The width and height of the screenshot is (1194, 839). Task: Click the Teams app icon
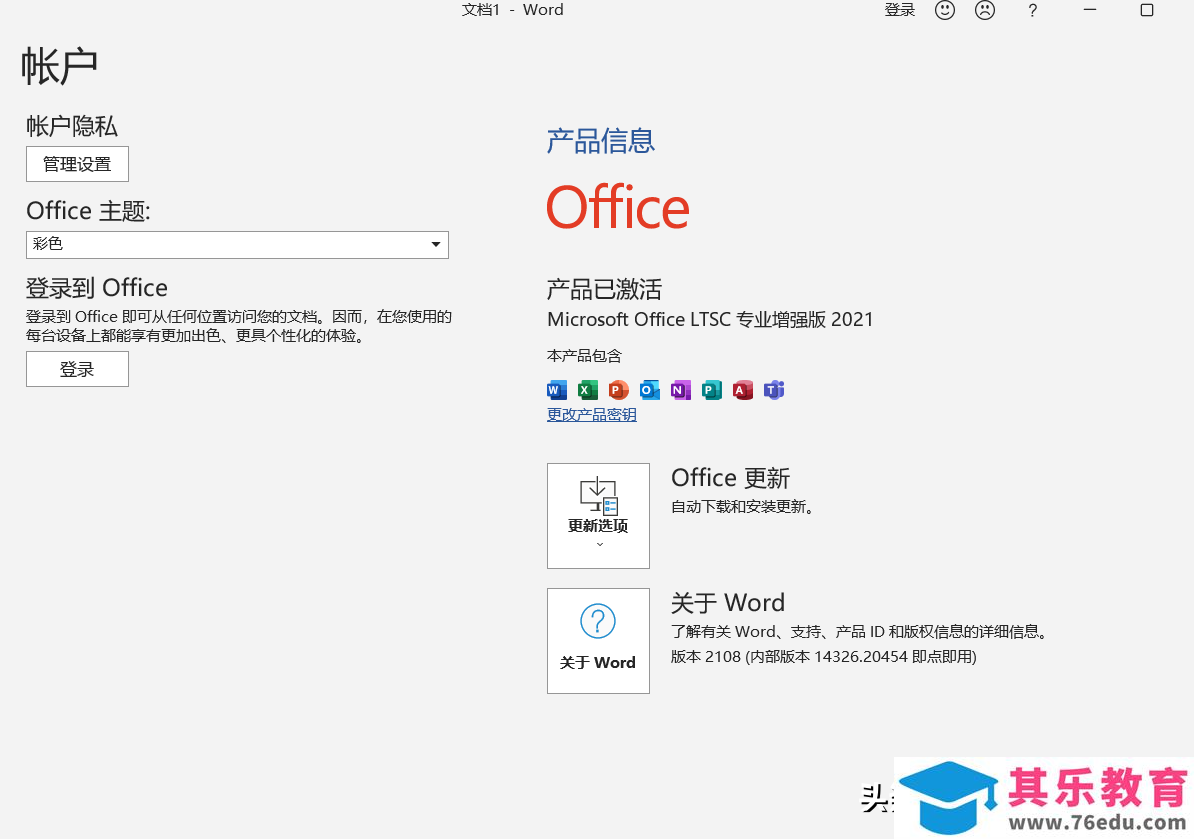tap(774, 391)
